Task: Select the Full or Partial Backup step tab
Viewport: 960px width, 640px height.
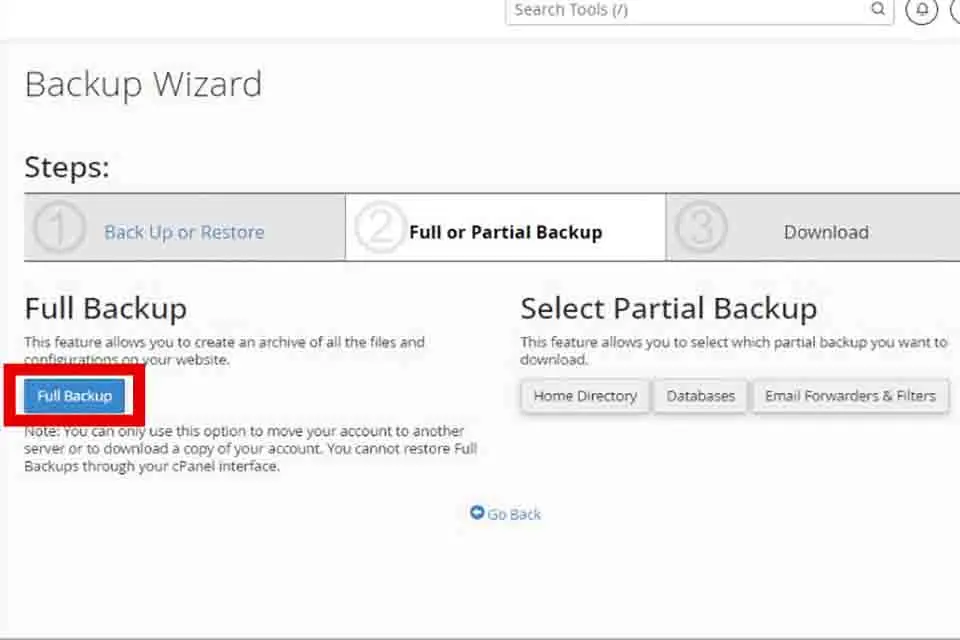Action: pos(505,228)
